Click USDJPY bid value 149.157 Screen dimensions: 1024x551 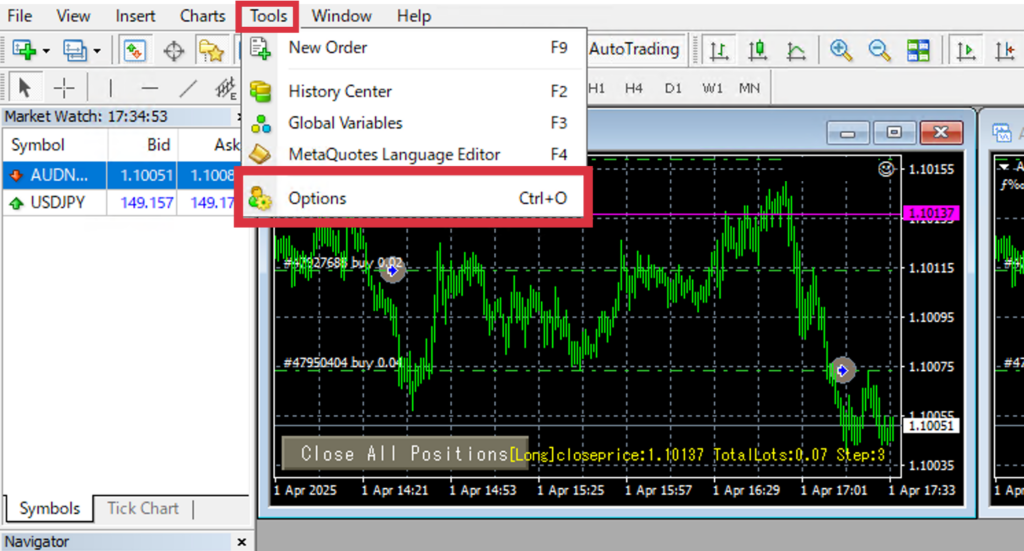click(147, 202)
